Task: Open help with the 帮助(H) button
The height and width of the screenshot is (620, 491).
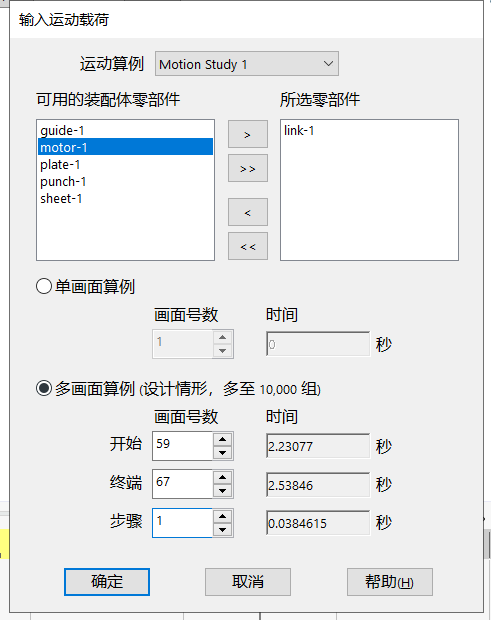Action: coord(390,582)
